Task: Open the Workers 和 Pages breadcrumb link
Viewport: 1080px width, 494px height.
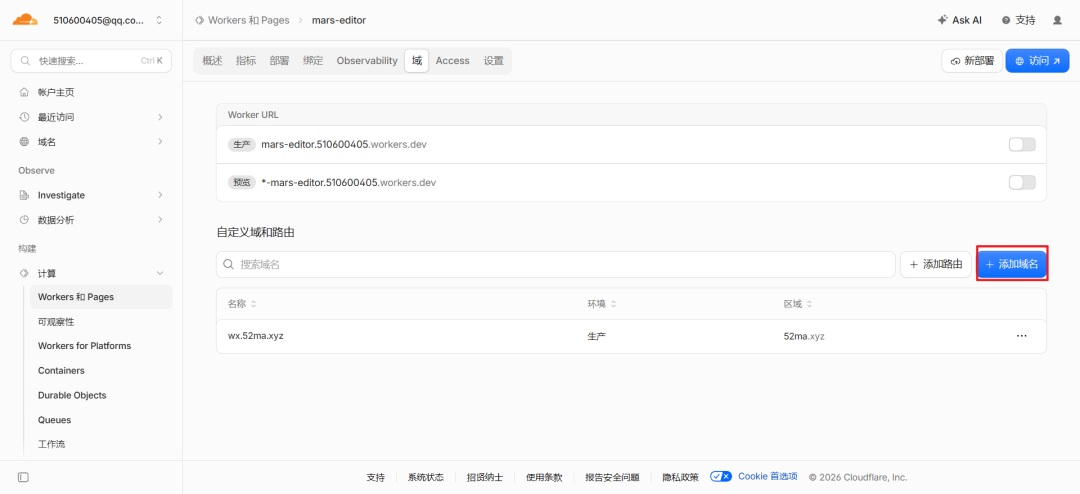Action: 248,21
